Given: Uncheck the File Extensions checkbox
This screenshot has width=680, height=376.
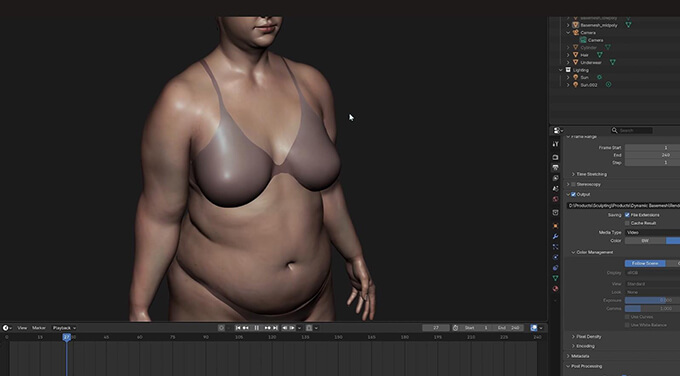Looking at the screenshot, I should [627, 215].
